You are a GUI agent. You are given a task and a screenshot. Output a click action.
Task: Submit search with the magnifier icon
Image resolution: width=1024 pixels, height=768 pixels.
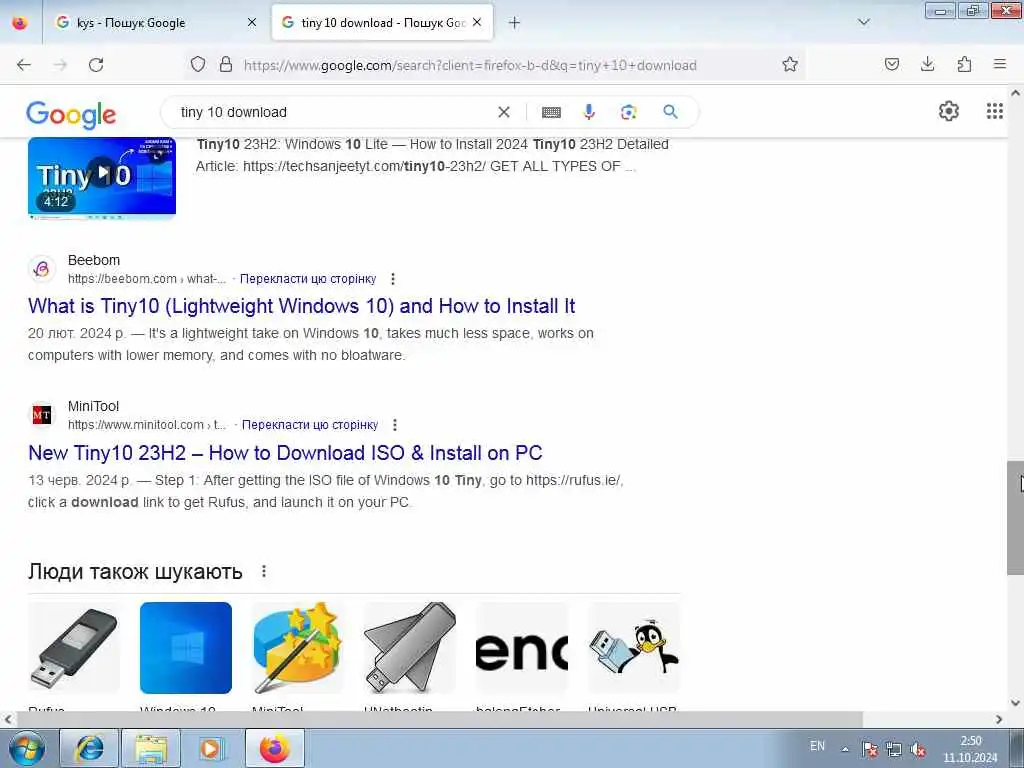pos(670,112)
